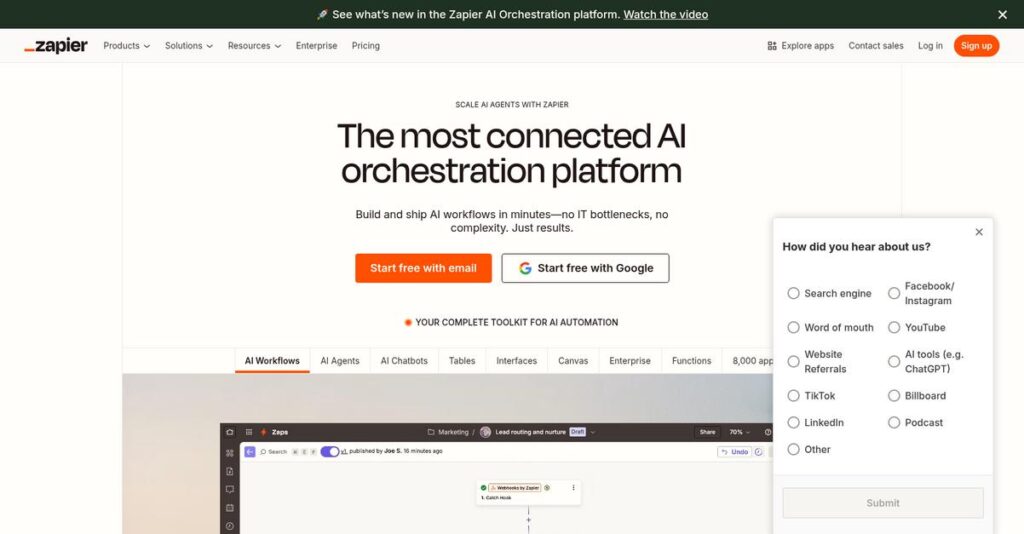Open the three-dot menu on the Webhooks step
Viewport: 1024px width, 534px height.
573,488
